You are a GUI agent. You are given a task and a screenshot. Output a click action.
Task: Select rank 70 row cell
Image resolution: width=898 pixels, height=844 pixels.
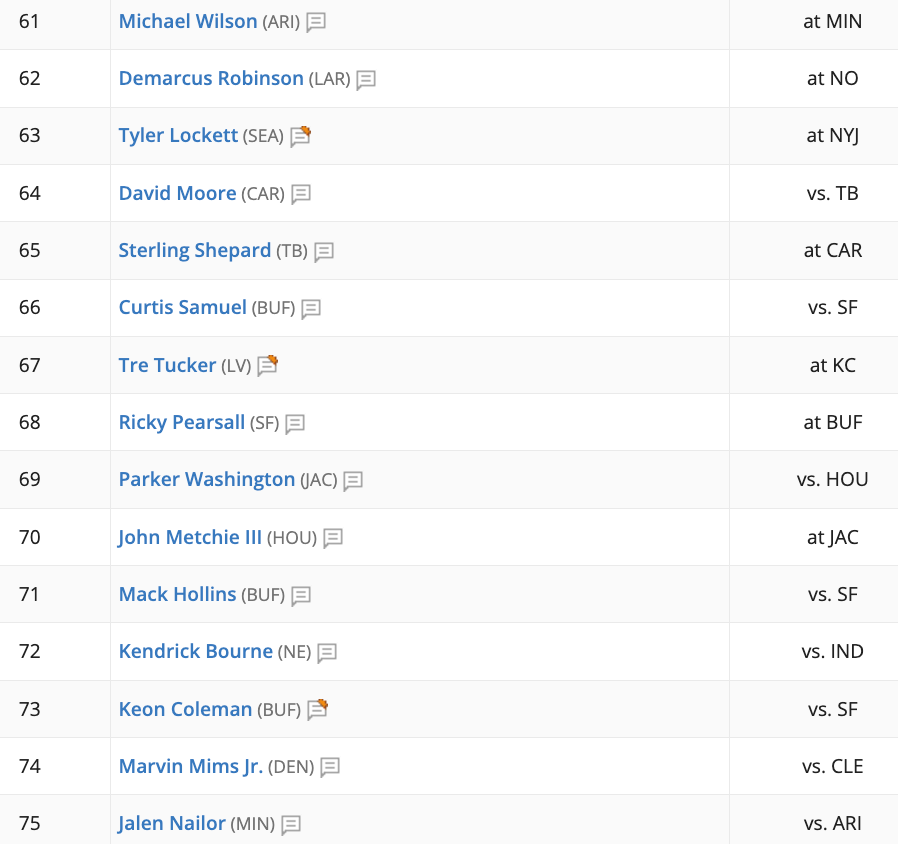point(55,537)
